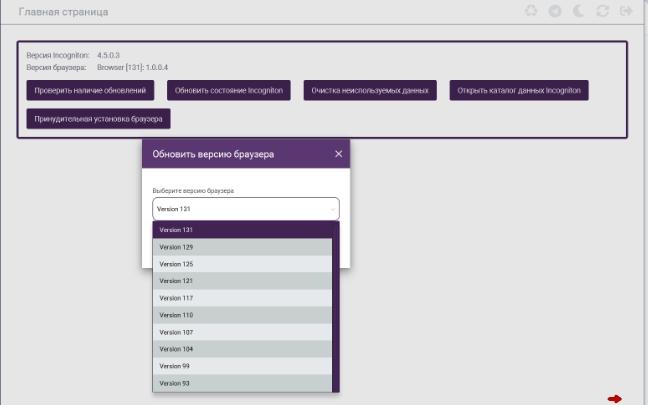Click the Выберите версию браузера label
648x405 pixels.
[x=193, y=191]
